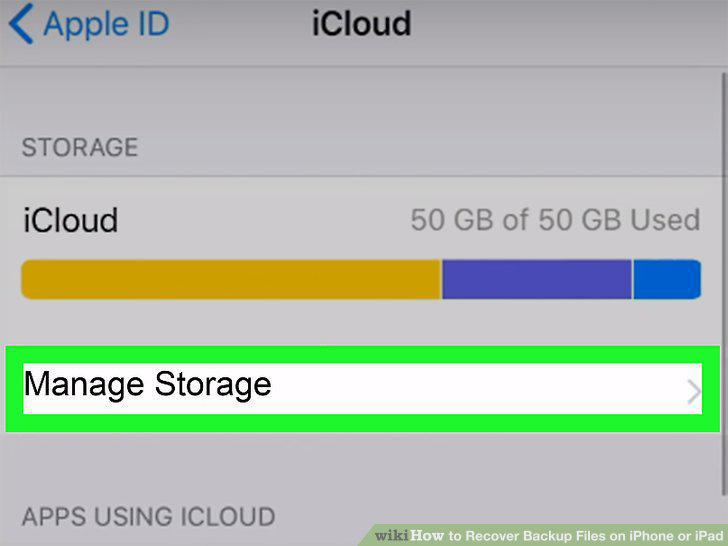Screen dimensions: 728x546
Task: Click the chevron on Manage Storage row
Action: point(694,393)
